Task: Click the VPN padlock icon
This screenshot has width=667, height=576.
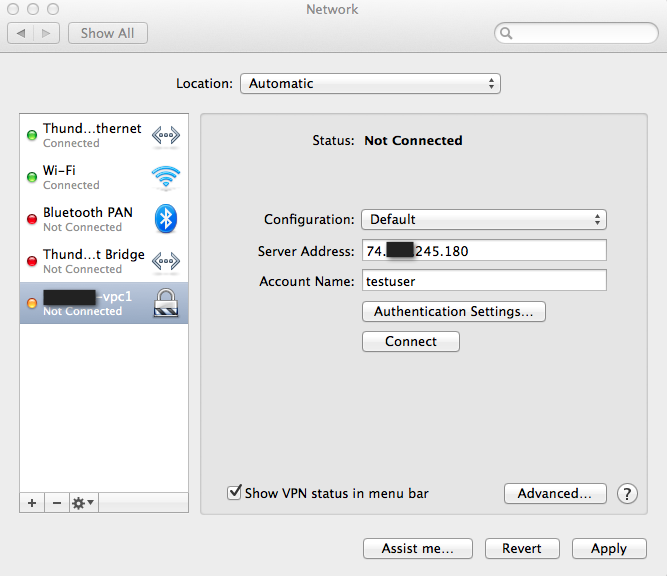Action: point(165,303)
